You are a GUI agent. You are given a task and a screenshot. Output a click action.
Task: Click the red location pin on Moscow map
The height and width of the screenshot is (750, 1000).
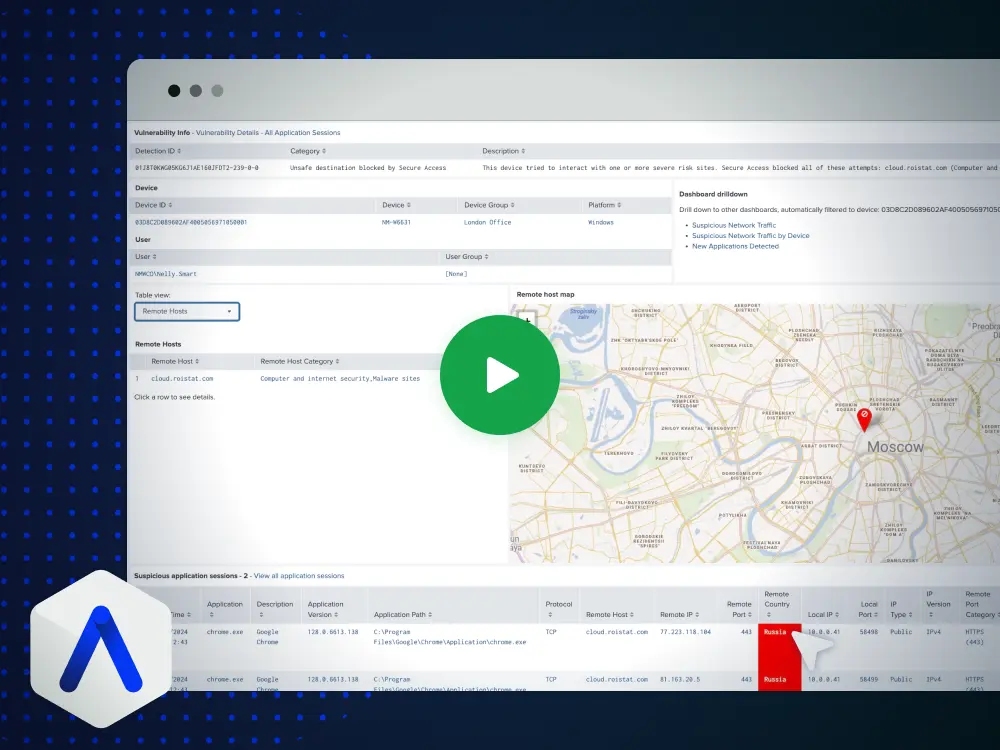(864, 420)
